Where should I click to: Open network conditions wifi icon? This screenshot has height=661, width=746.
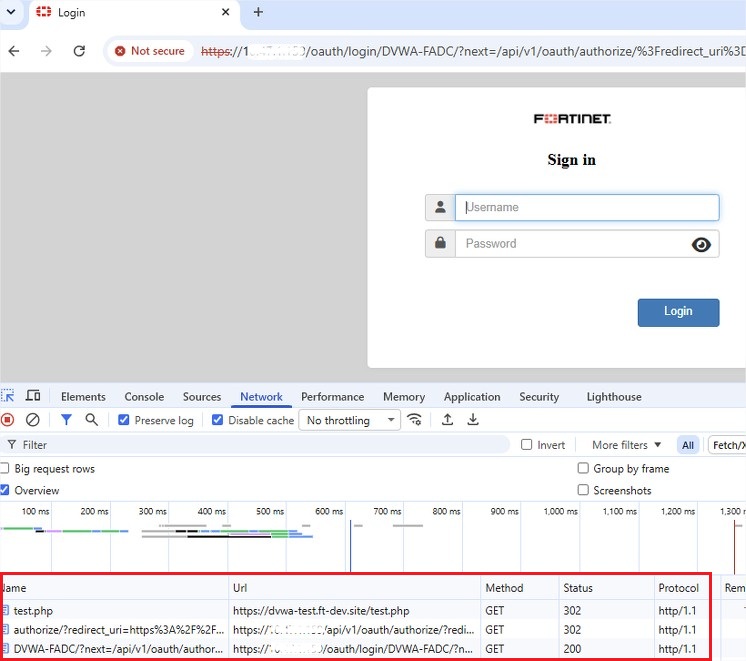pyautogui.click(x=414, y=420)
